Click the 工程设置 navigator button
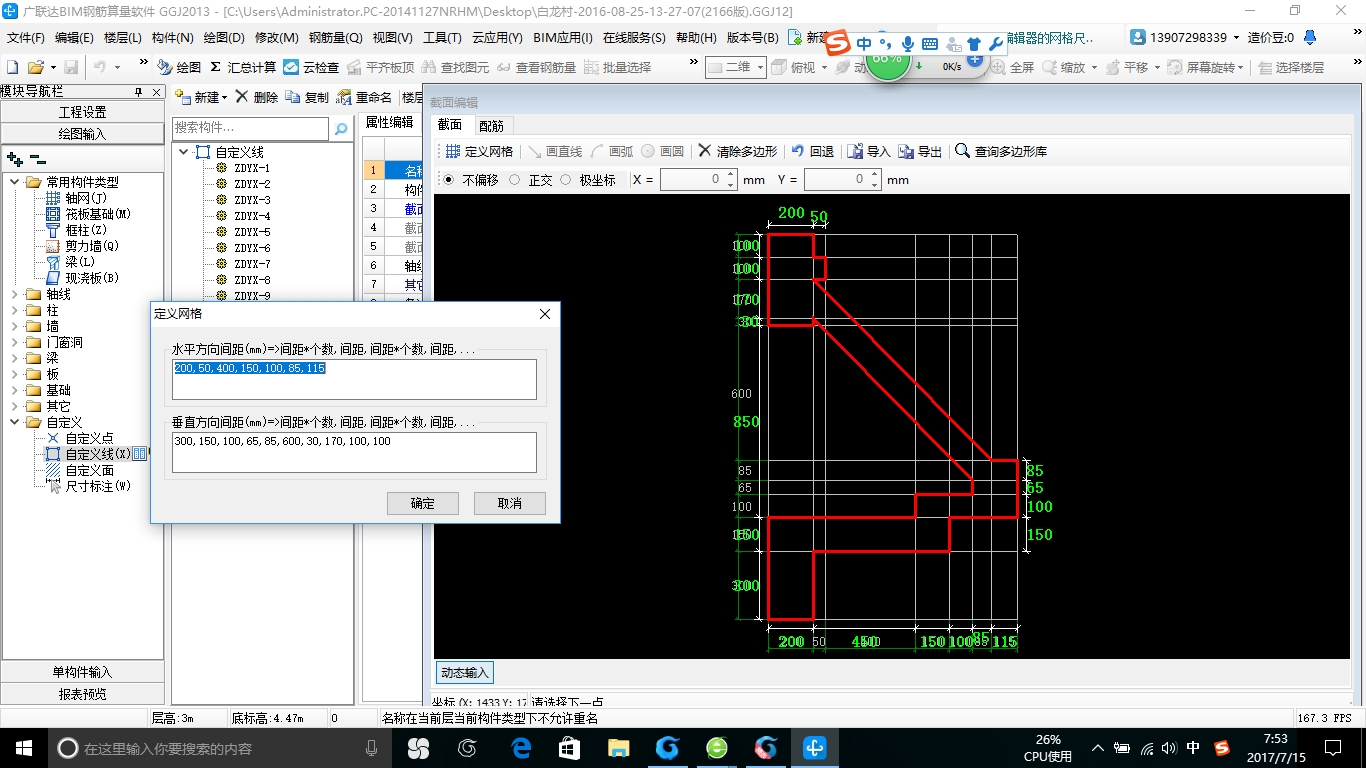Viewport: 1366px width, 768px height. coord(82,112)
